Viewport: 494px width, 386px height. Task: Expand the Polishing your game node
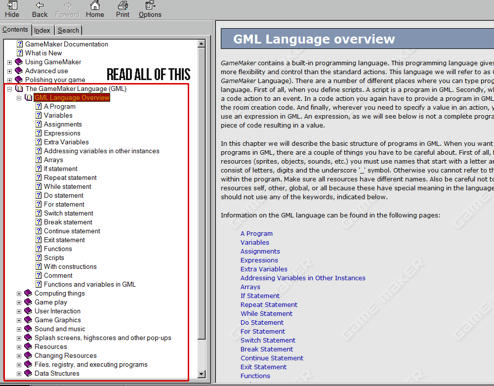click(x=10, y=80)
